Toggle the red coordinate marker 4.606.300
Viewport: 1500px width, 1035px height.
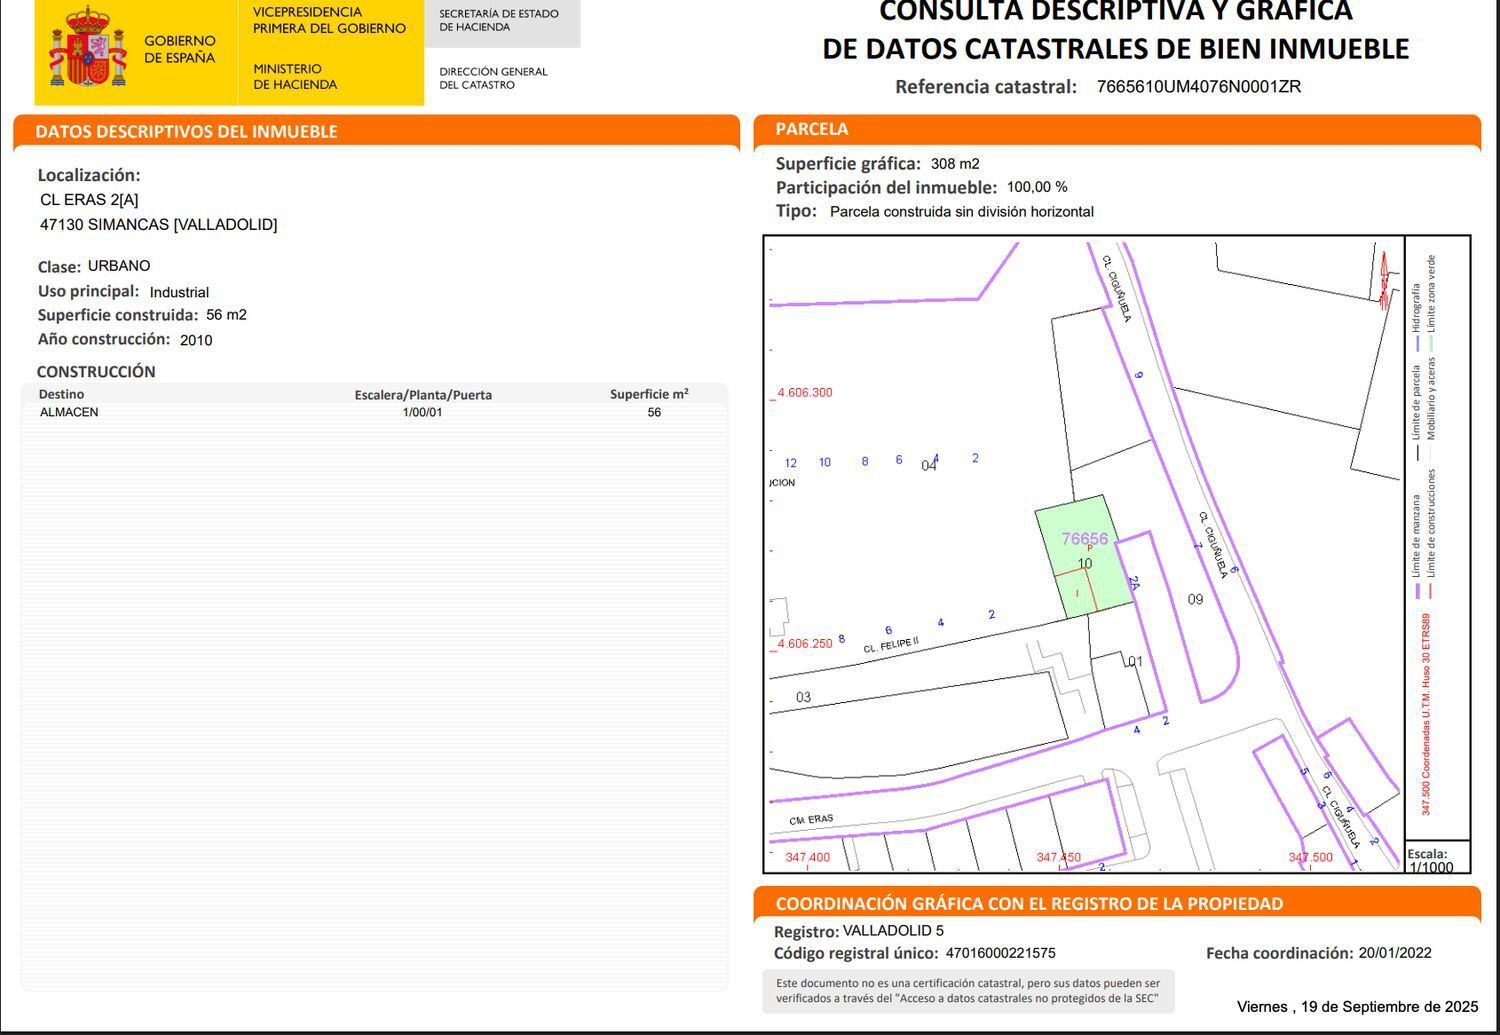(x=803, y=392)
